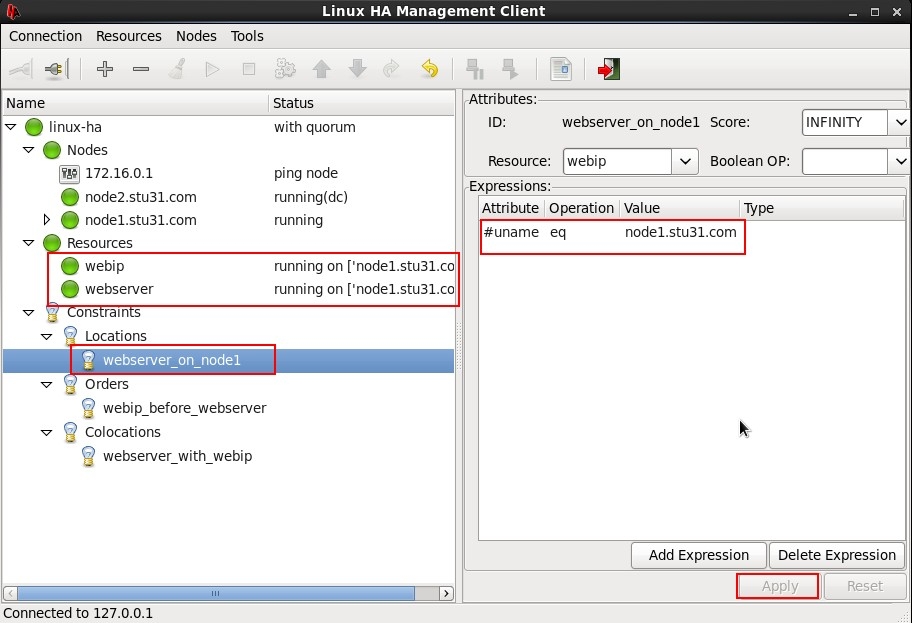Collapse the Colocations tree branch
912x623 pixels.
coord(47,433)
